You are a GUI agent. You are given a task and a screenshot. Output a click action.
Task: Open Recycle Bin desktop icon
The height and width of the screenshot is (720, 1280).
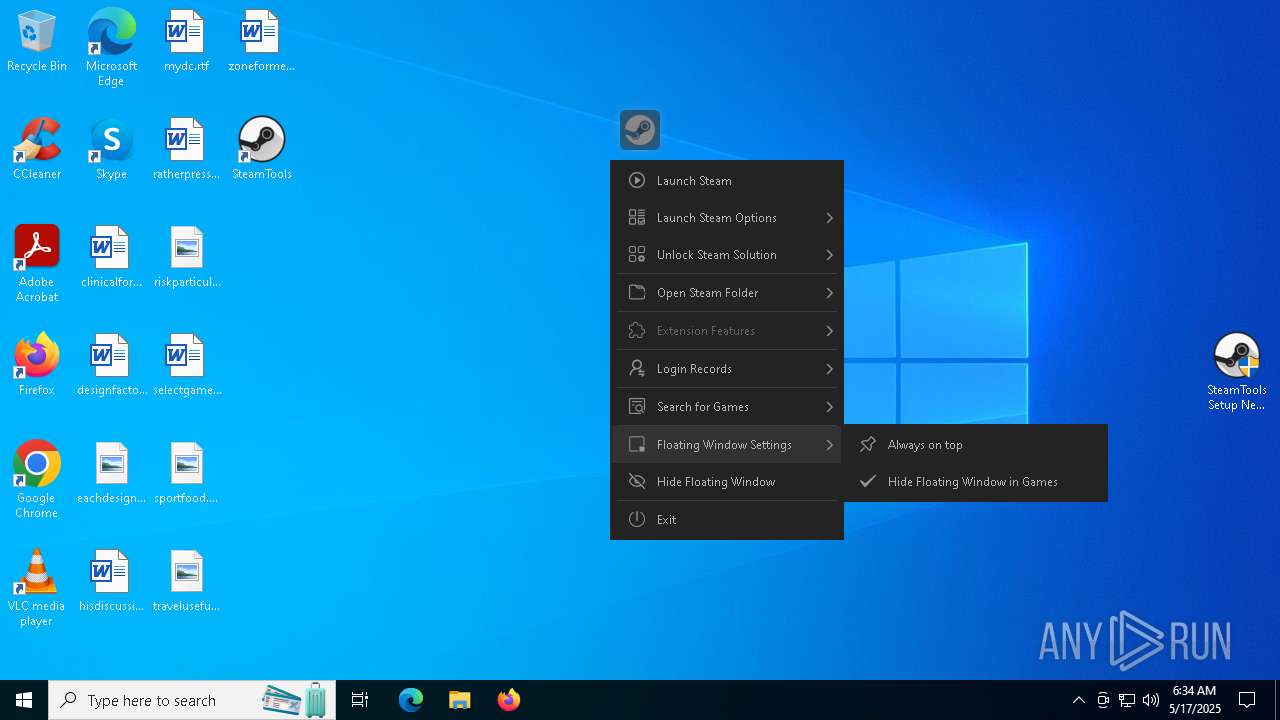pos(37,42)
